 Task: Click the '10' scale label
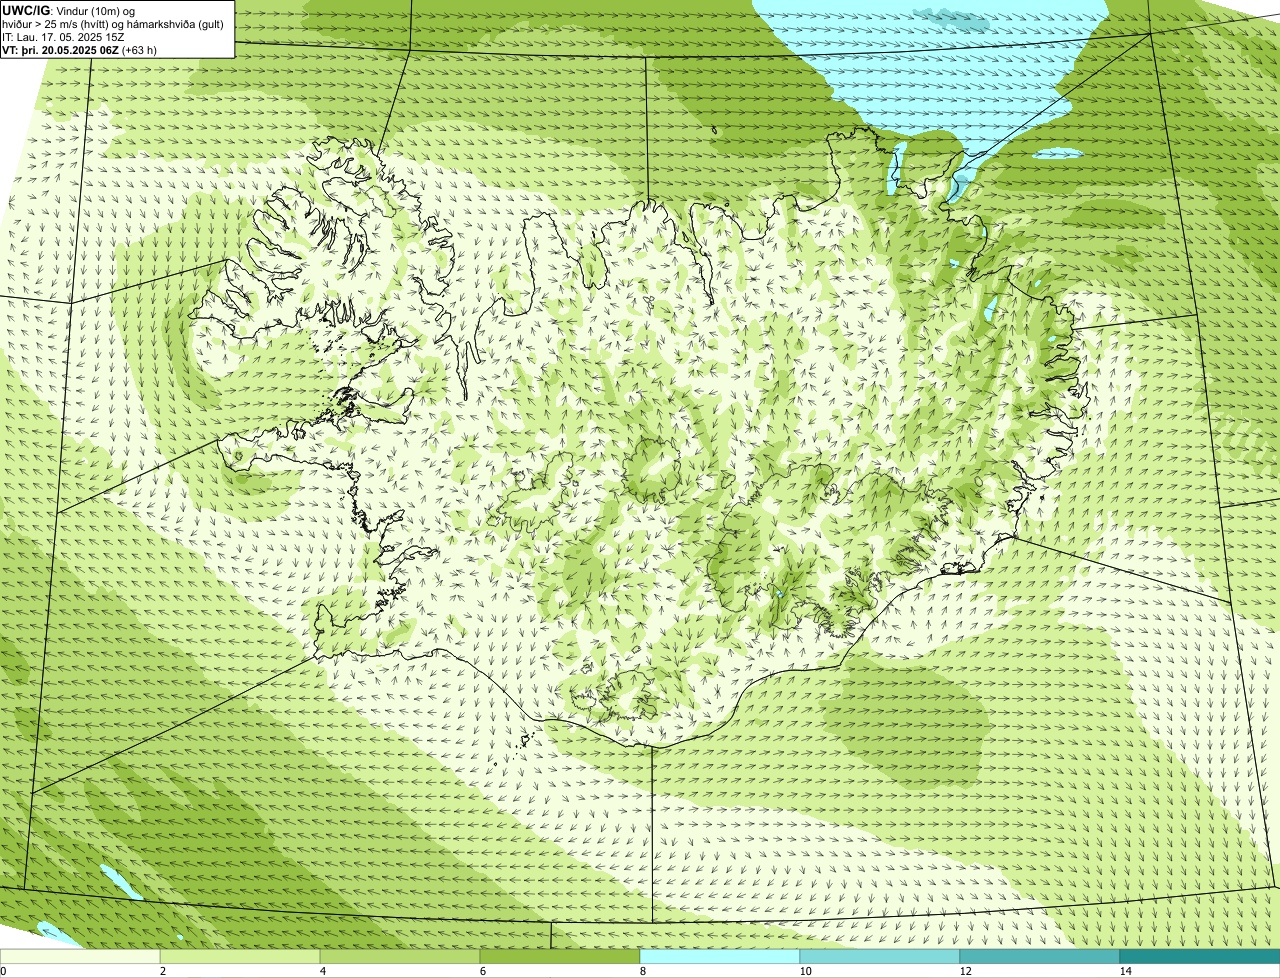[x=805, y=971]
